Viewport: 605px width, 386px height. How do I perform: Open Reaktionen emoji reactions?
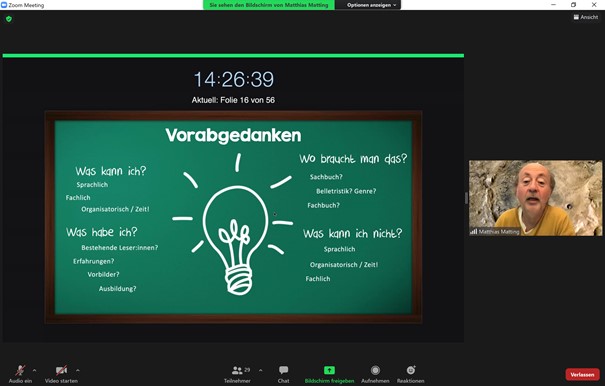pos(411,370)
